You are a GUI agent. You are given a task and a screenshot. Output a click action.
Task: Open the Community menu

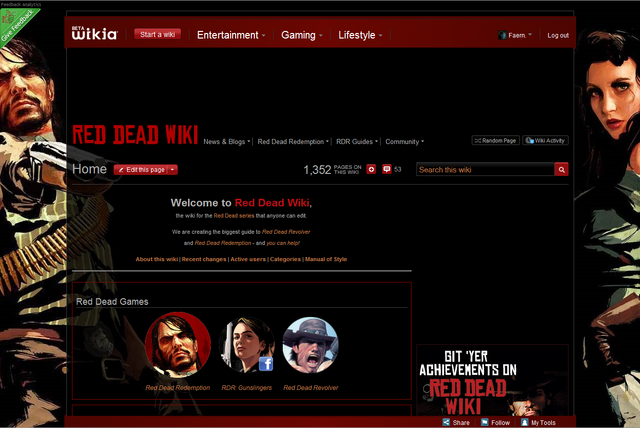404,142
